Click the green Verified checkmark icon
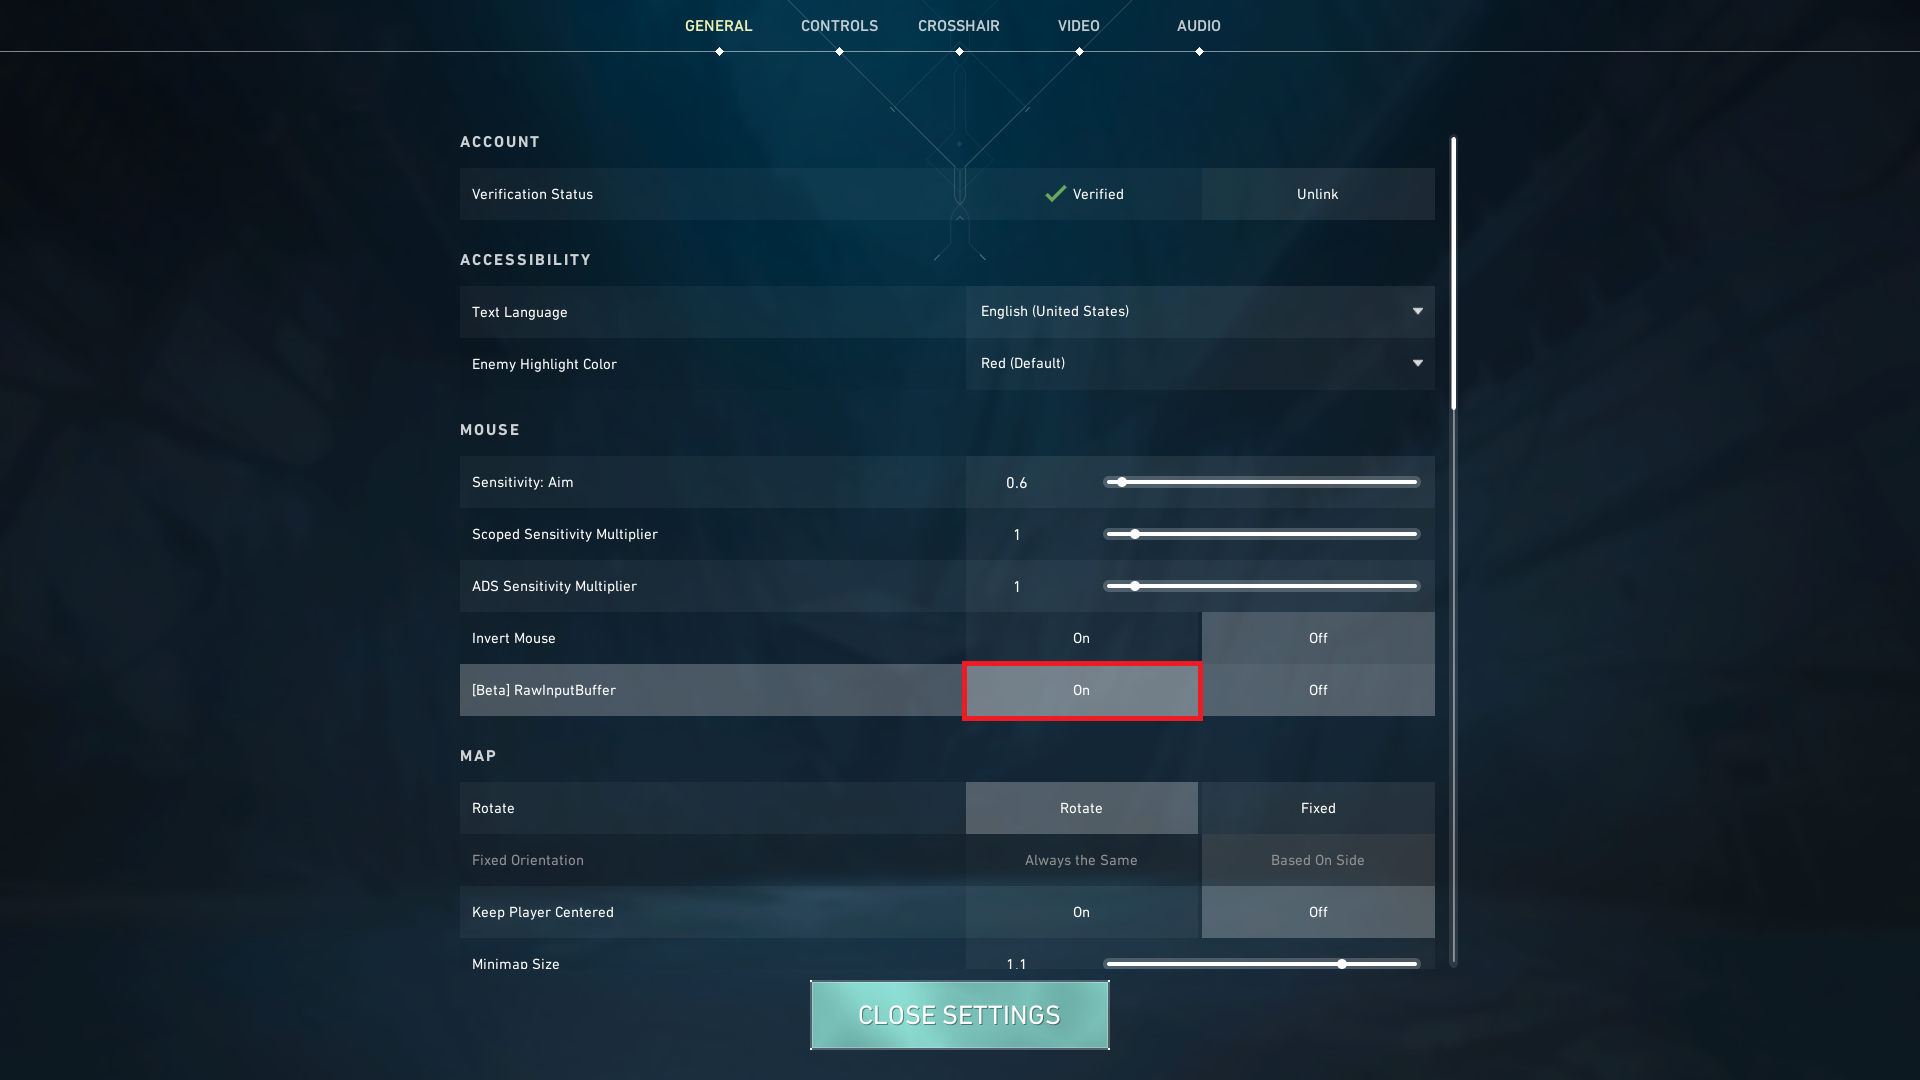 click(1055, 194)
